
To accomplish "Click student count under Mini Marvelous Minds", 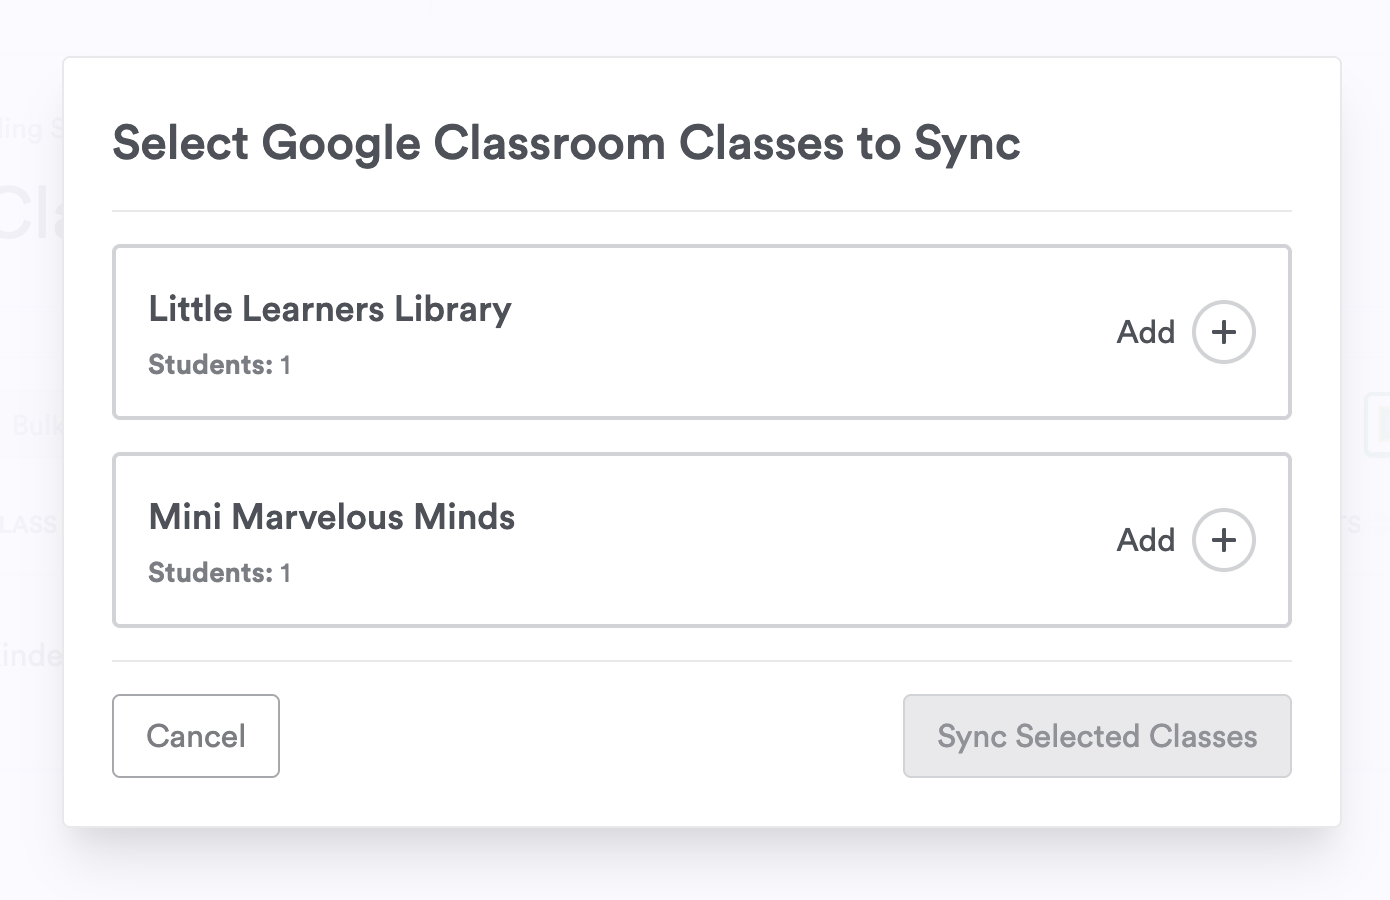I will tap(219, 573).
